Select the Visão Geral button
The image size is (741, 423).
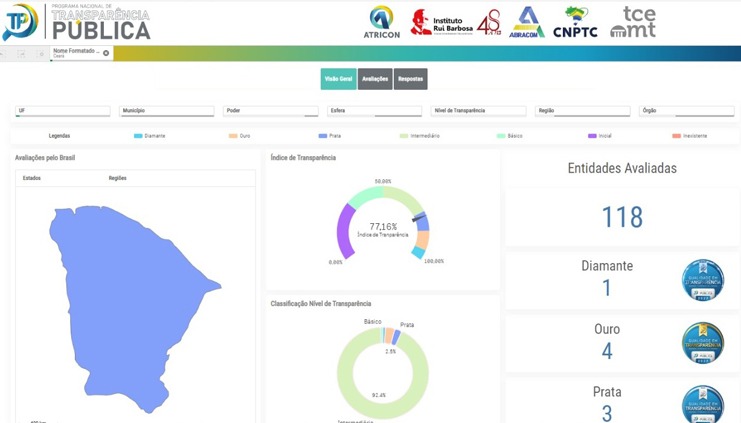tap(338, 79)
